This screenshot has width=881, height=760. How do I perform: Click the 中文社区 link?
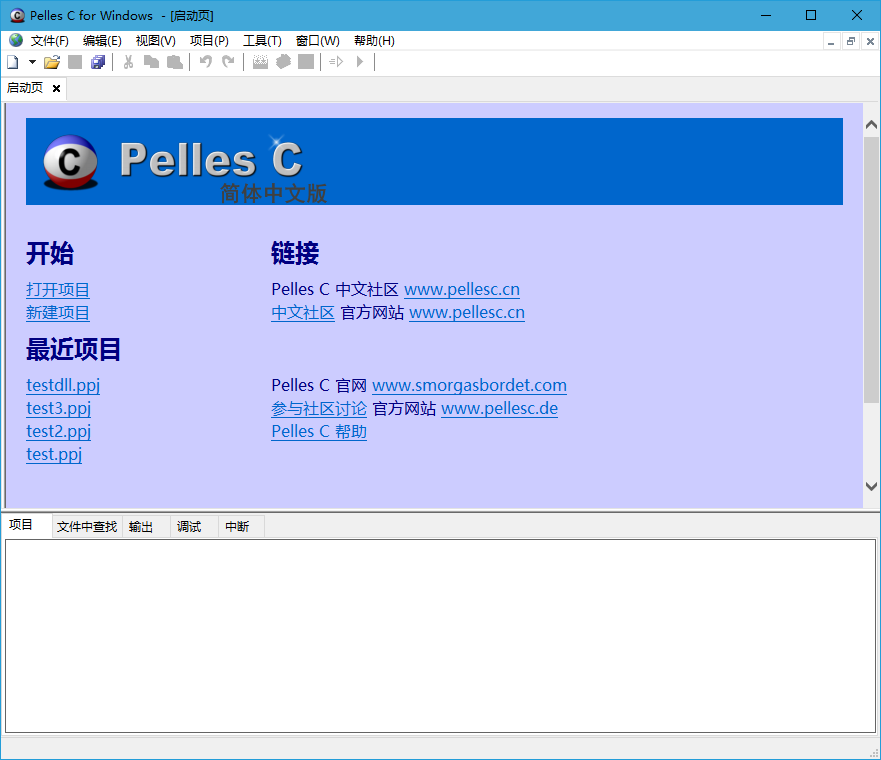point(303,312)
